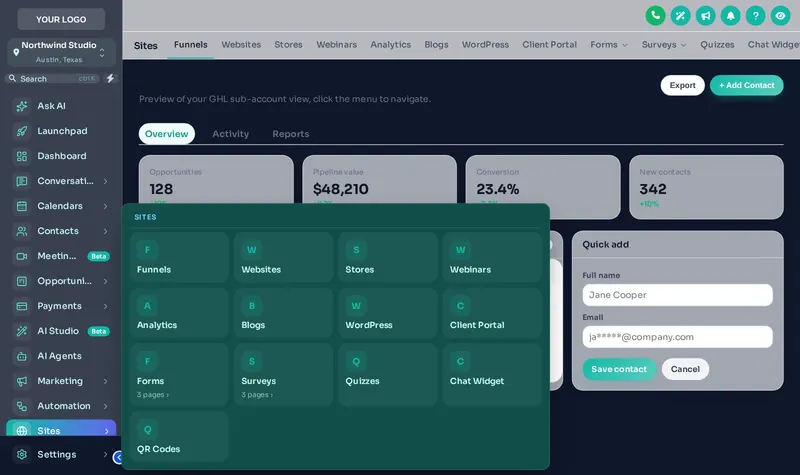Click the lightning bolt quick actions icon
Screen dimensions: 800x475
[x=110, y=79]
